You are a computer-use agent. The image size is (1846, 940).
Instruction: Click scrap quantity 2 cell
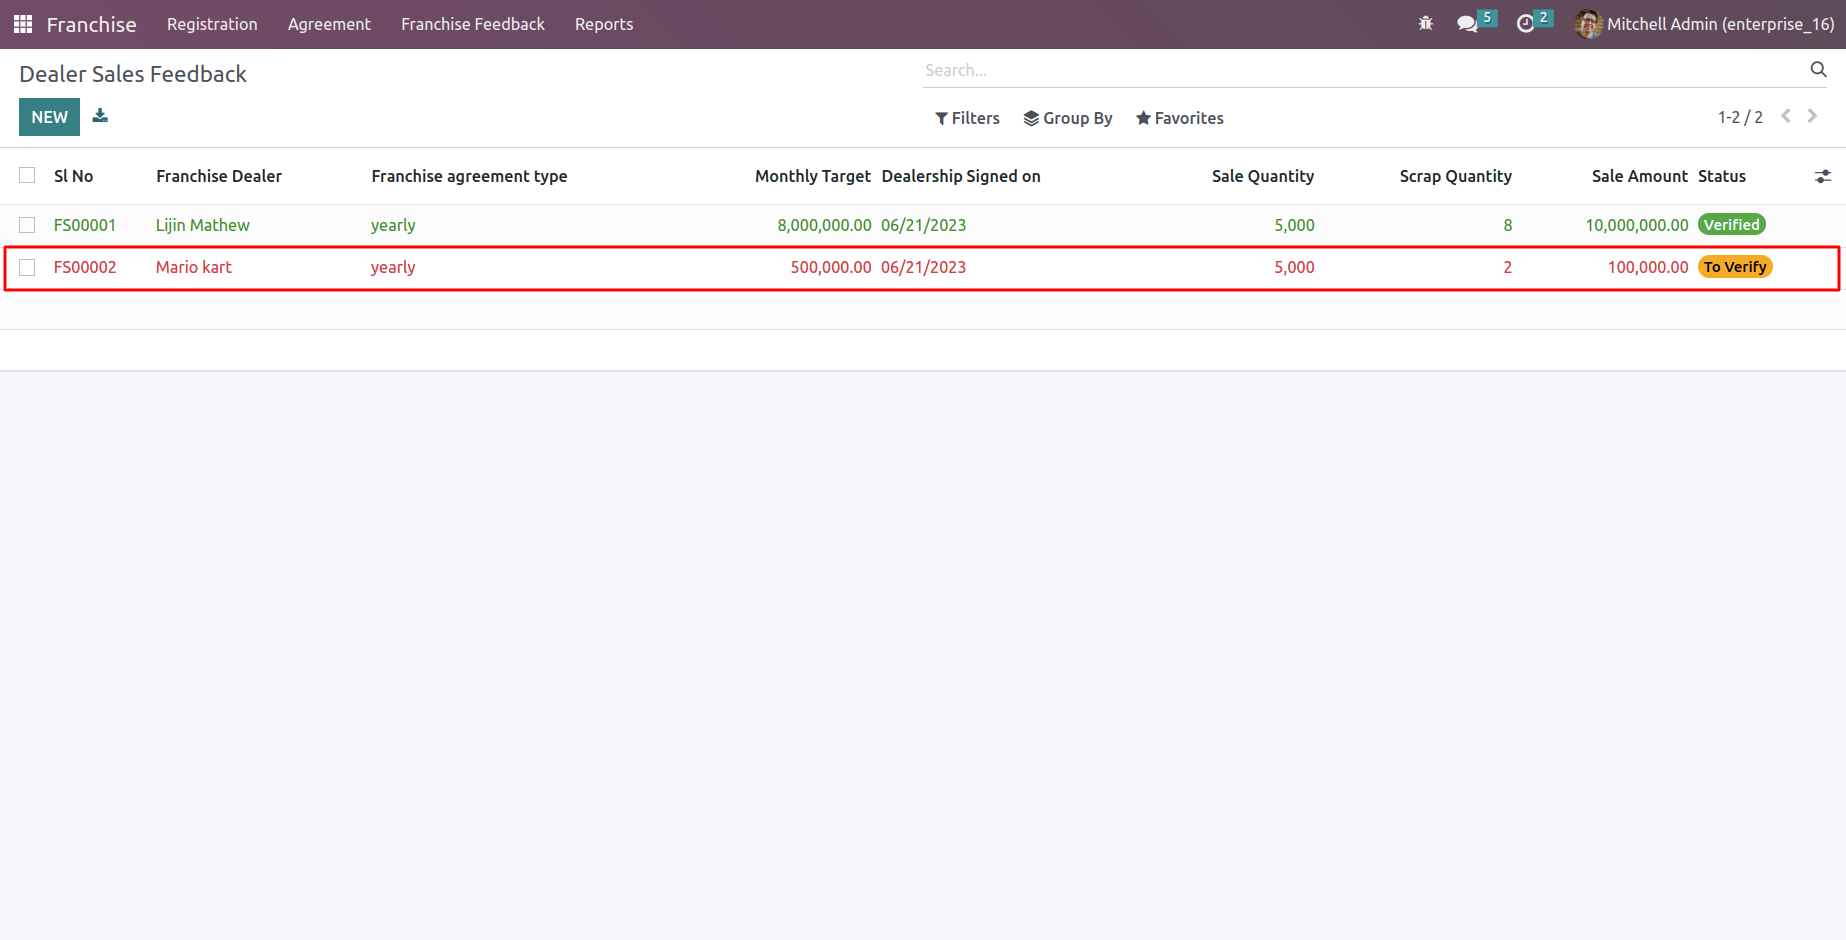1508,267
